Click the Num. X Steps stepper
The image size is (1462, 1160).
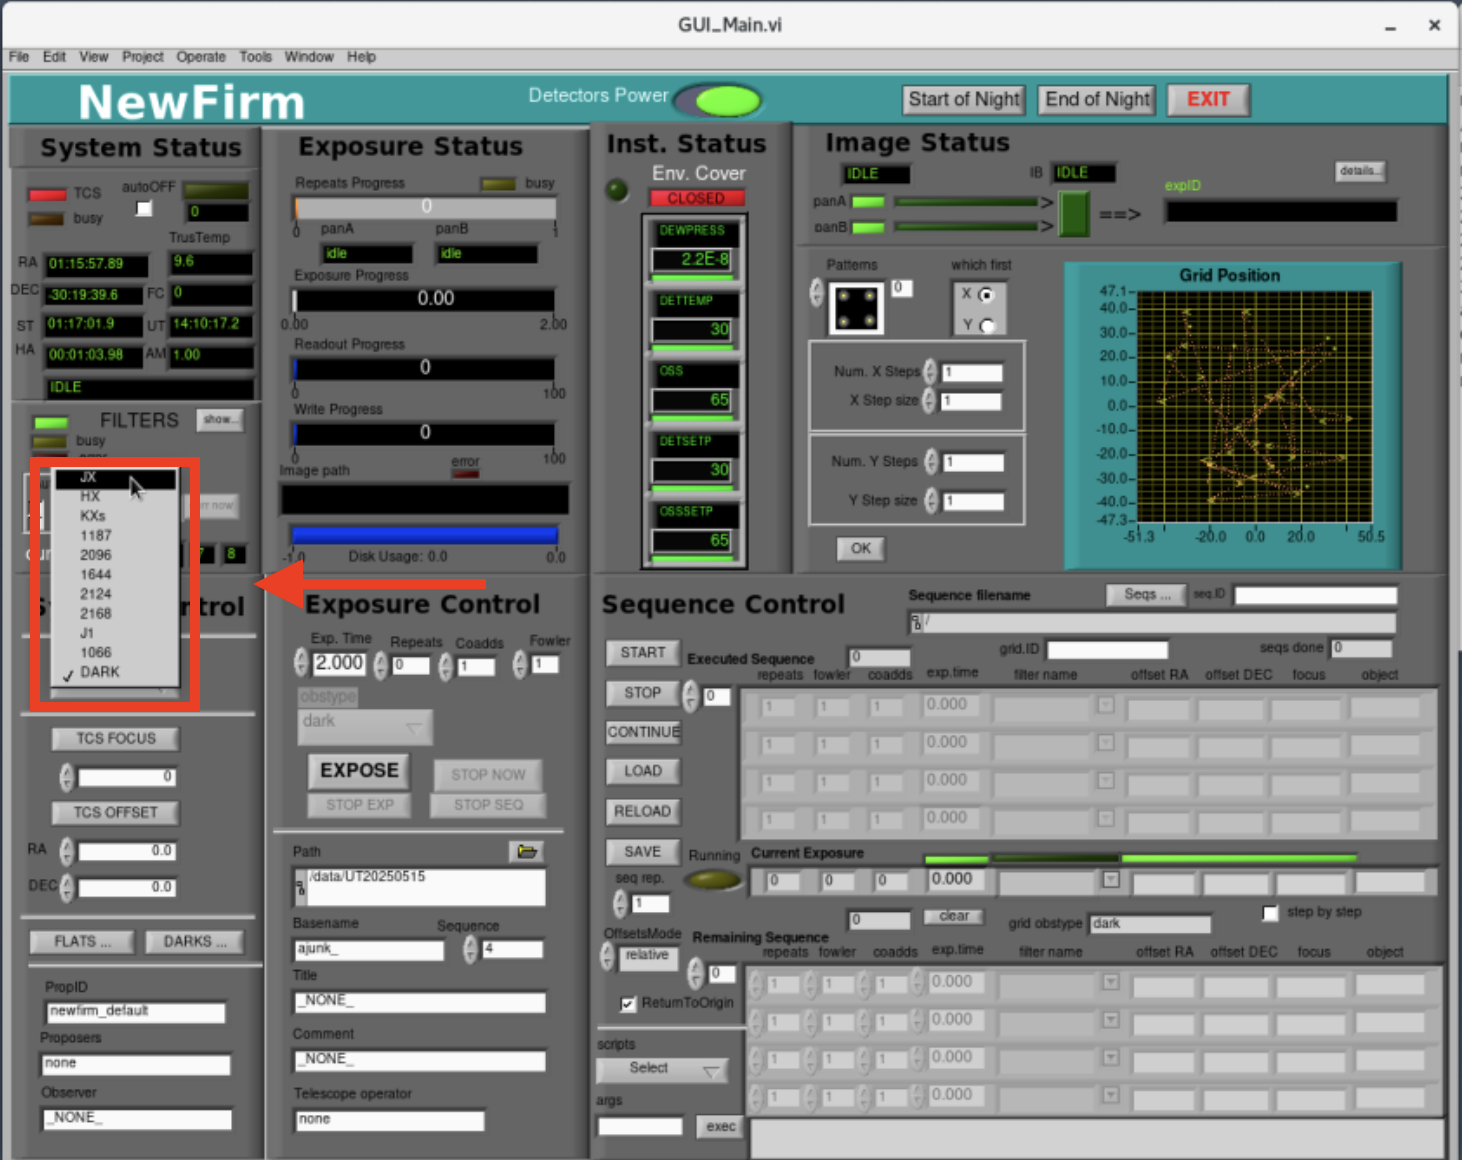[930, 372]
